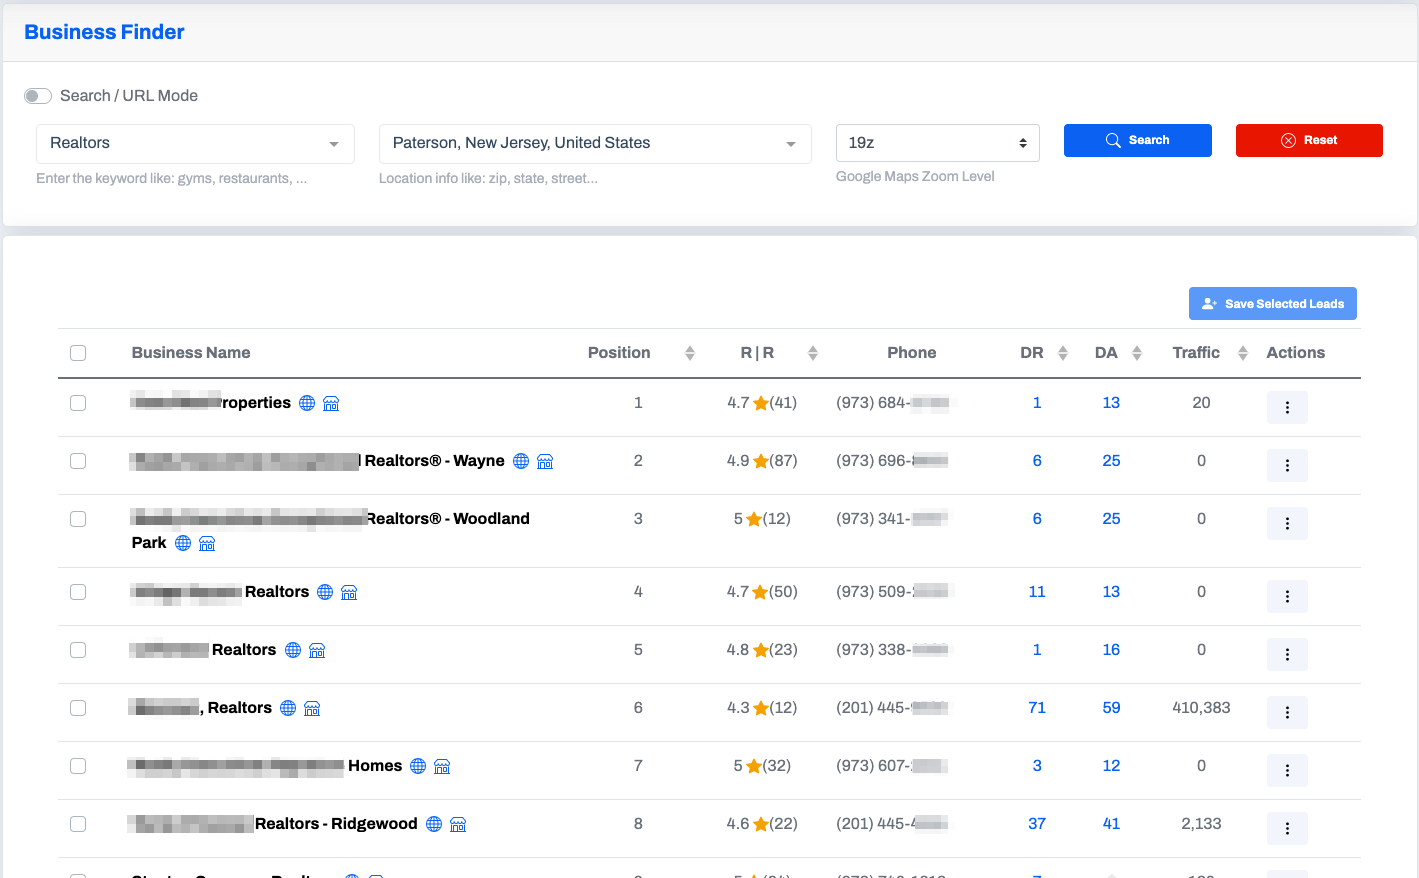
Task: Click traffic value 2,133
Action: (1201, 824)
